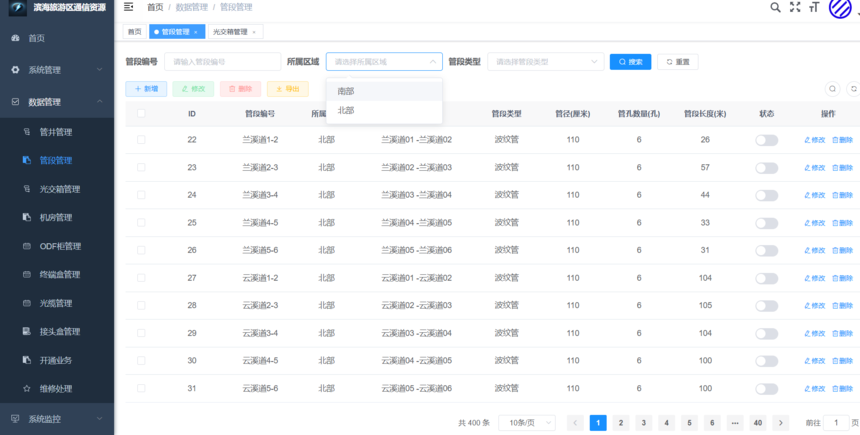
Task: Click 修改 link for row ID 23
Action: (814, 168)
